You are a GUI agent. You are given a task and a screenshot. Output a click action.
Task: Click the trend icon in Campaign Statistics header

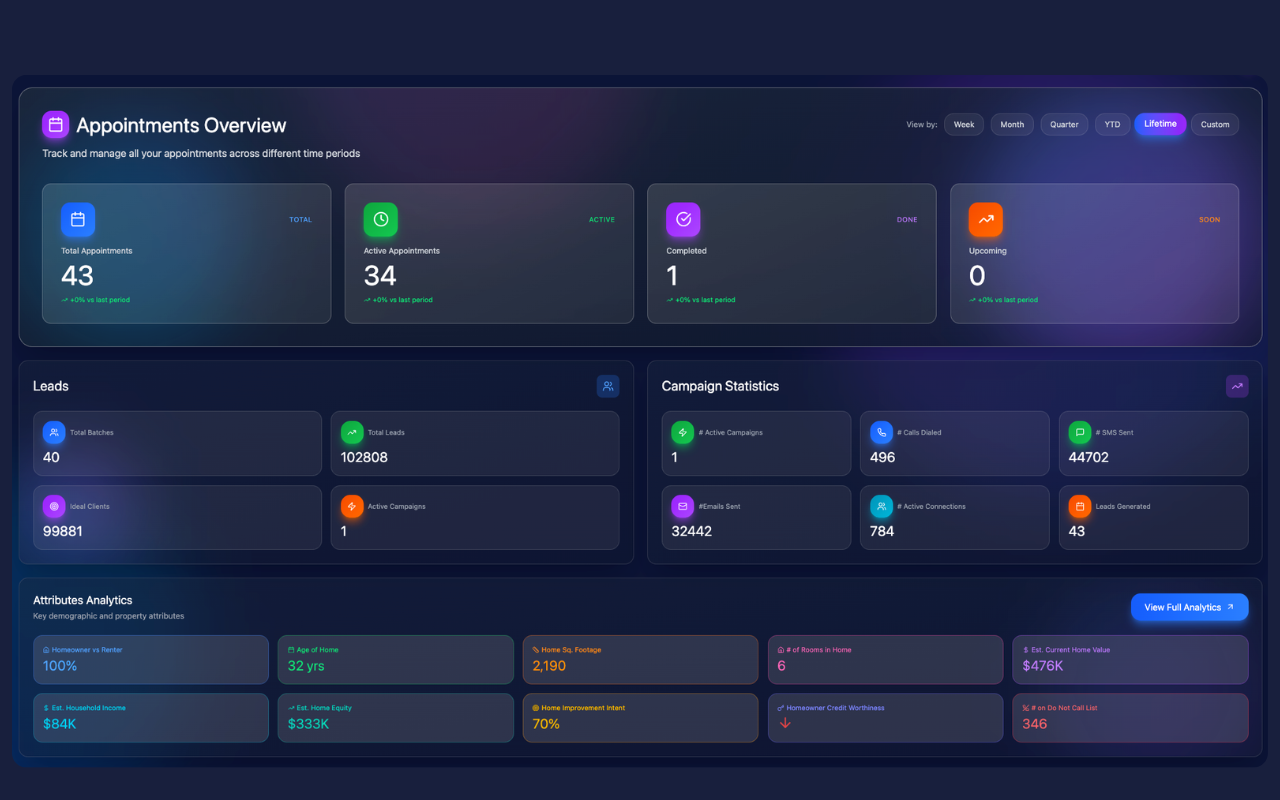pyautogui.click(x=1237, y=386)
